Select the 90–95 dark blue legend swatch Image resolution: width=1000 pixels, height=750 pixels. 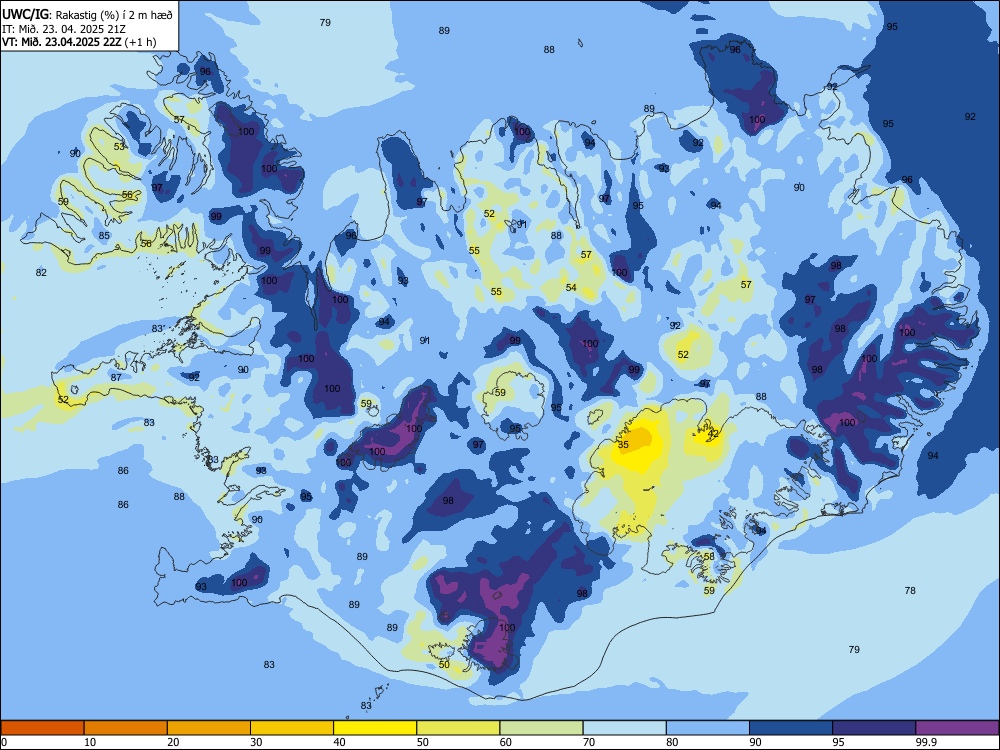point(791,728)
